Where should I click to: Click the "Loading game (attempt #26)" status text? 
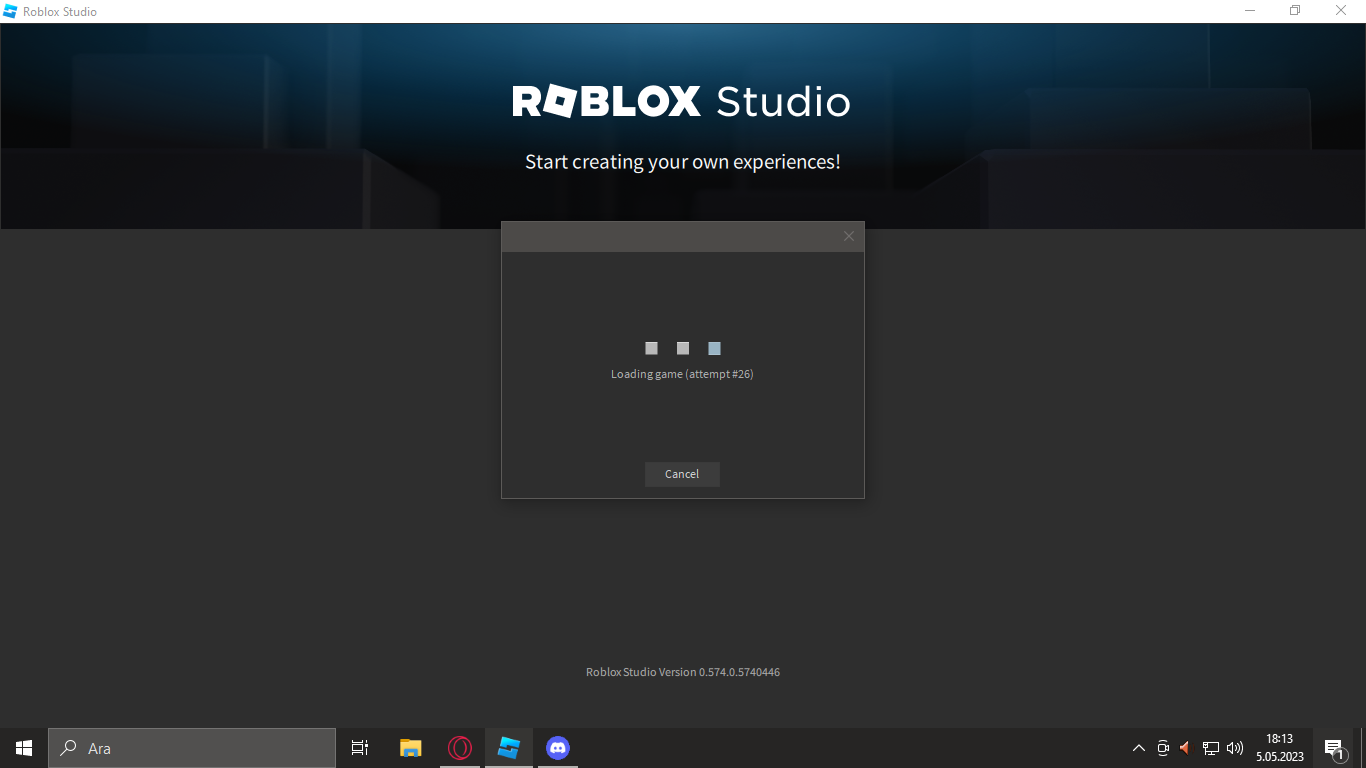pos(682,374)
